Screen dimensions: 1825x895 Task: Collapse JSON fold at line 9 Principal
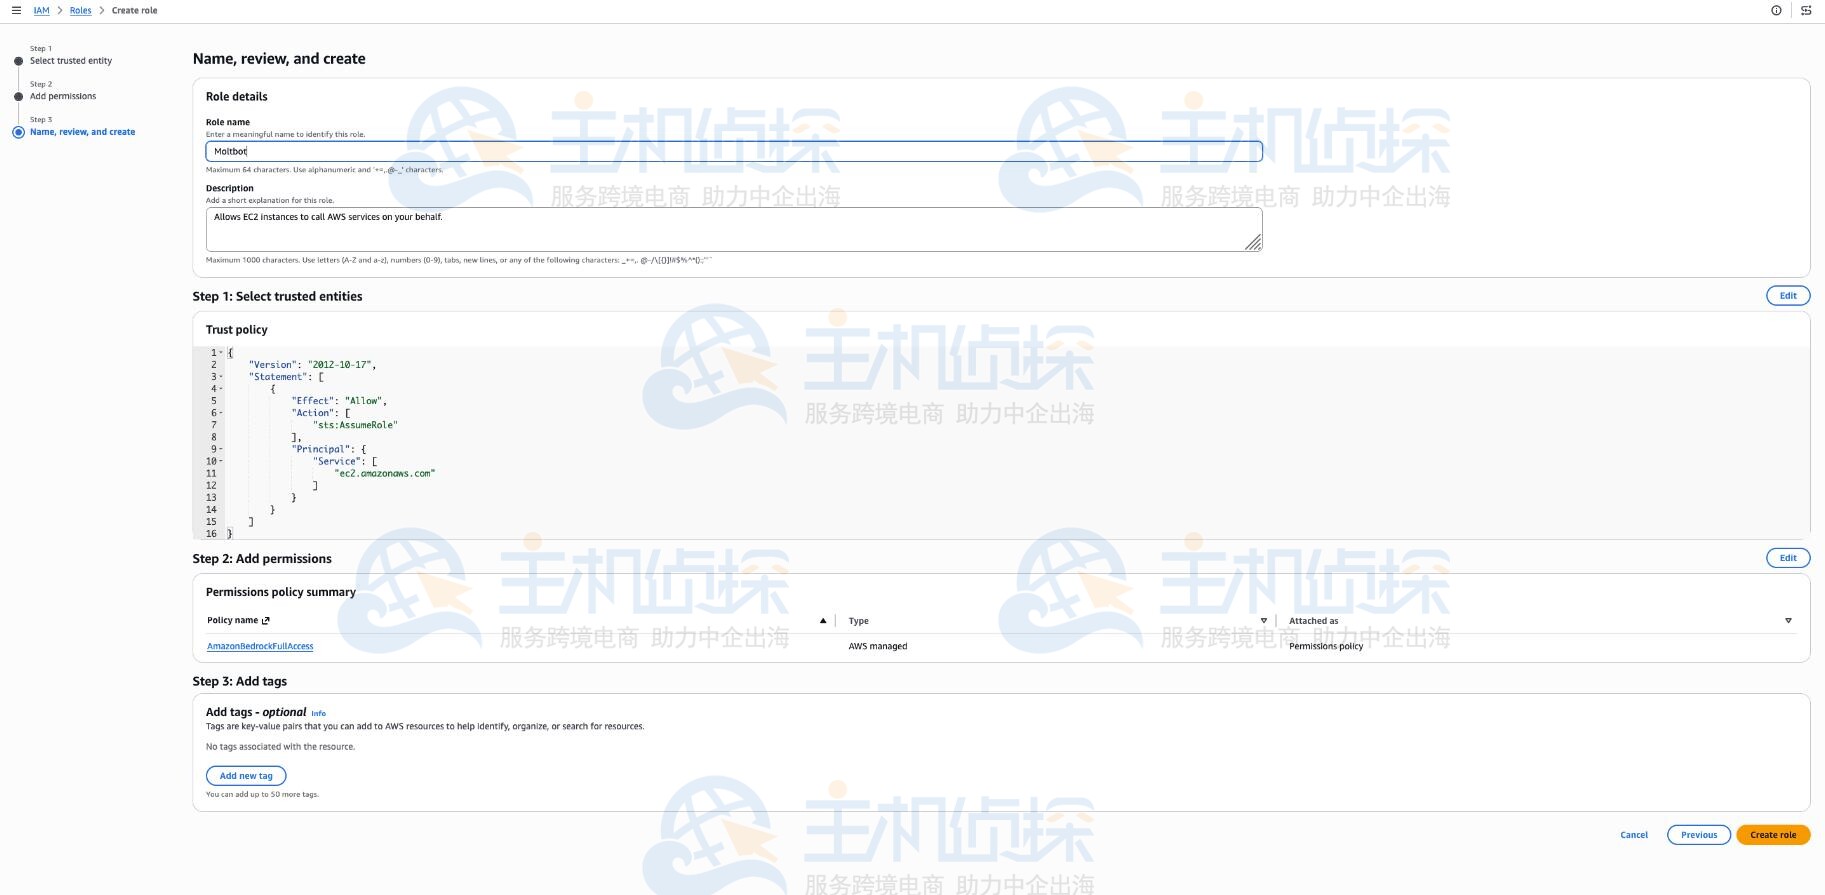pos(221,449)
